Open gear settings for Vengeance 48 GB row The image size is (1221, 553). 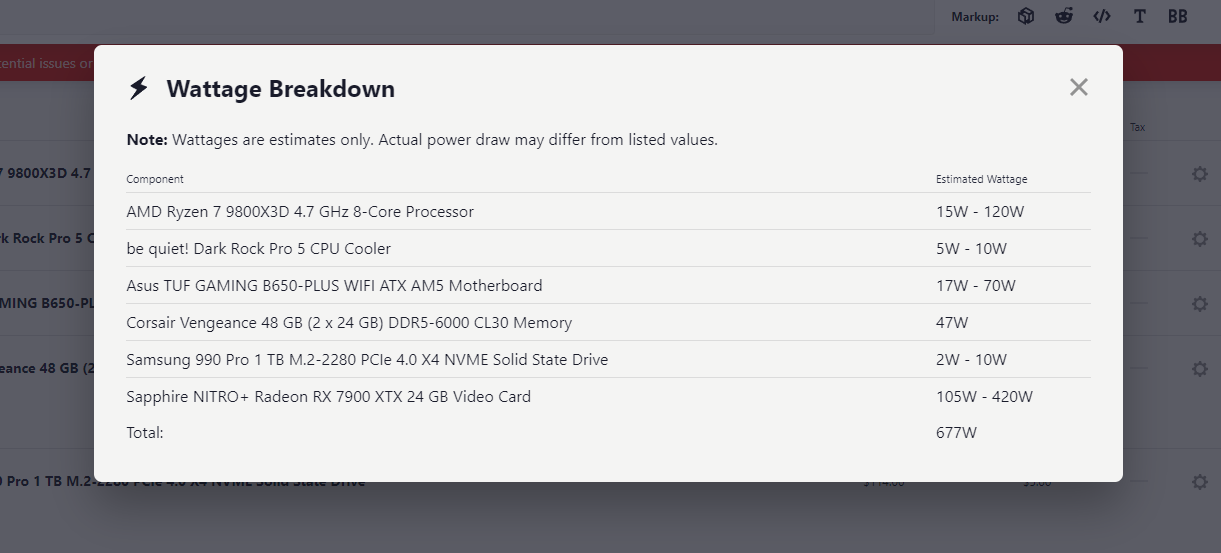[x=1200, y=369]
